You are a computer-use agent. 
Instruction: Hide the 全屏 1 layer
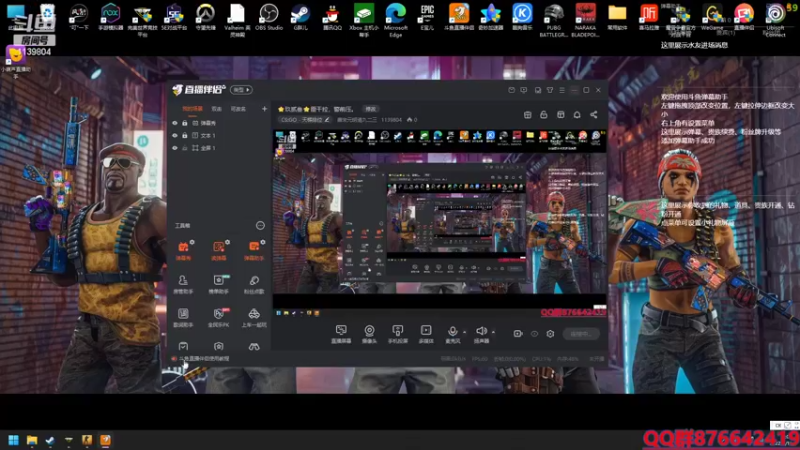175,147
